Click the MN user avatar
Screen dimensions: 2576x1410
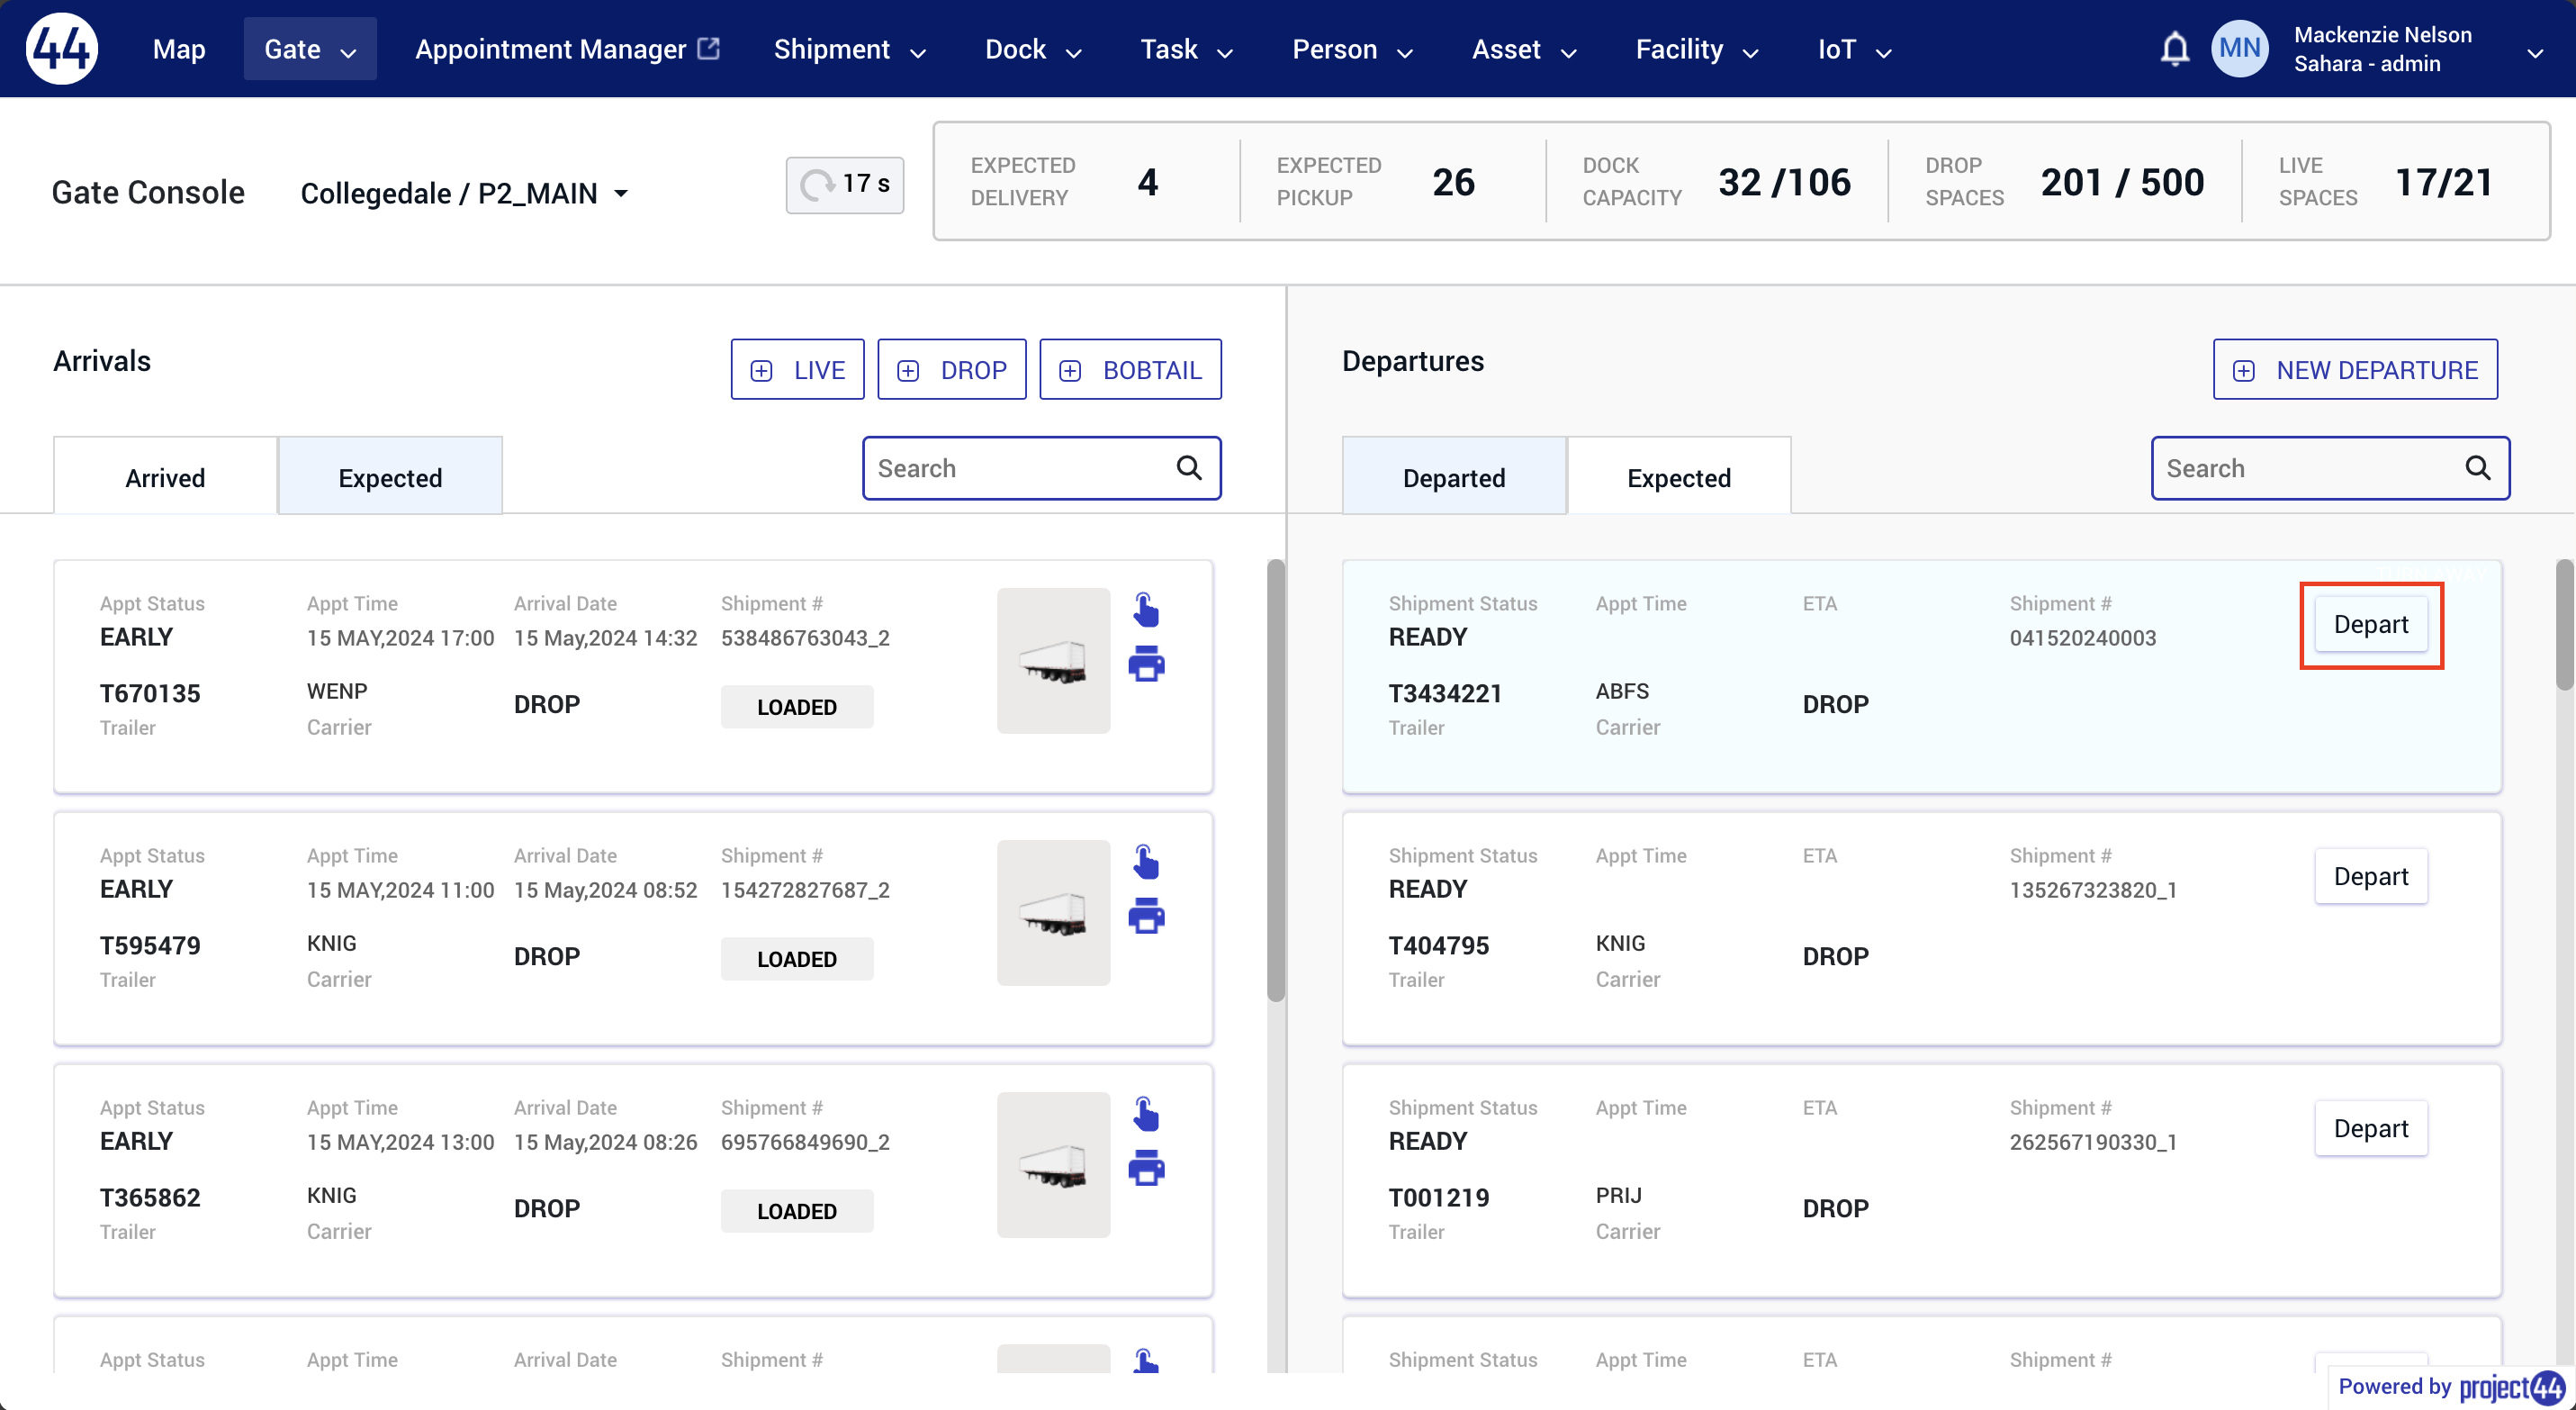pyautogui.click(x=2240, y=49)
